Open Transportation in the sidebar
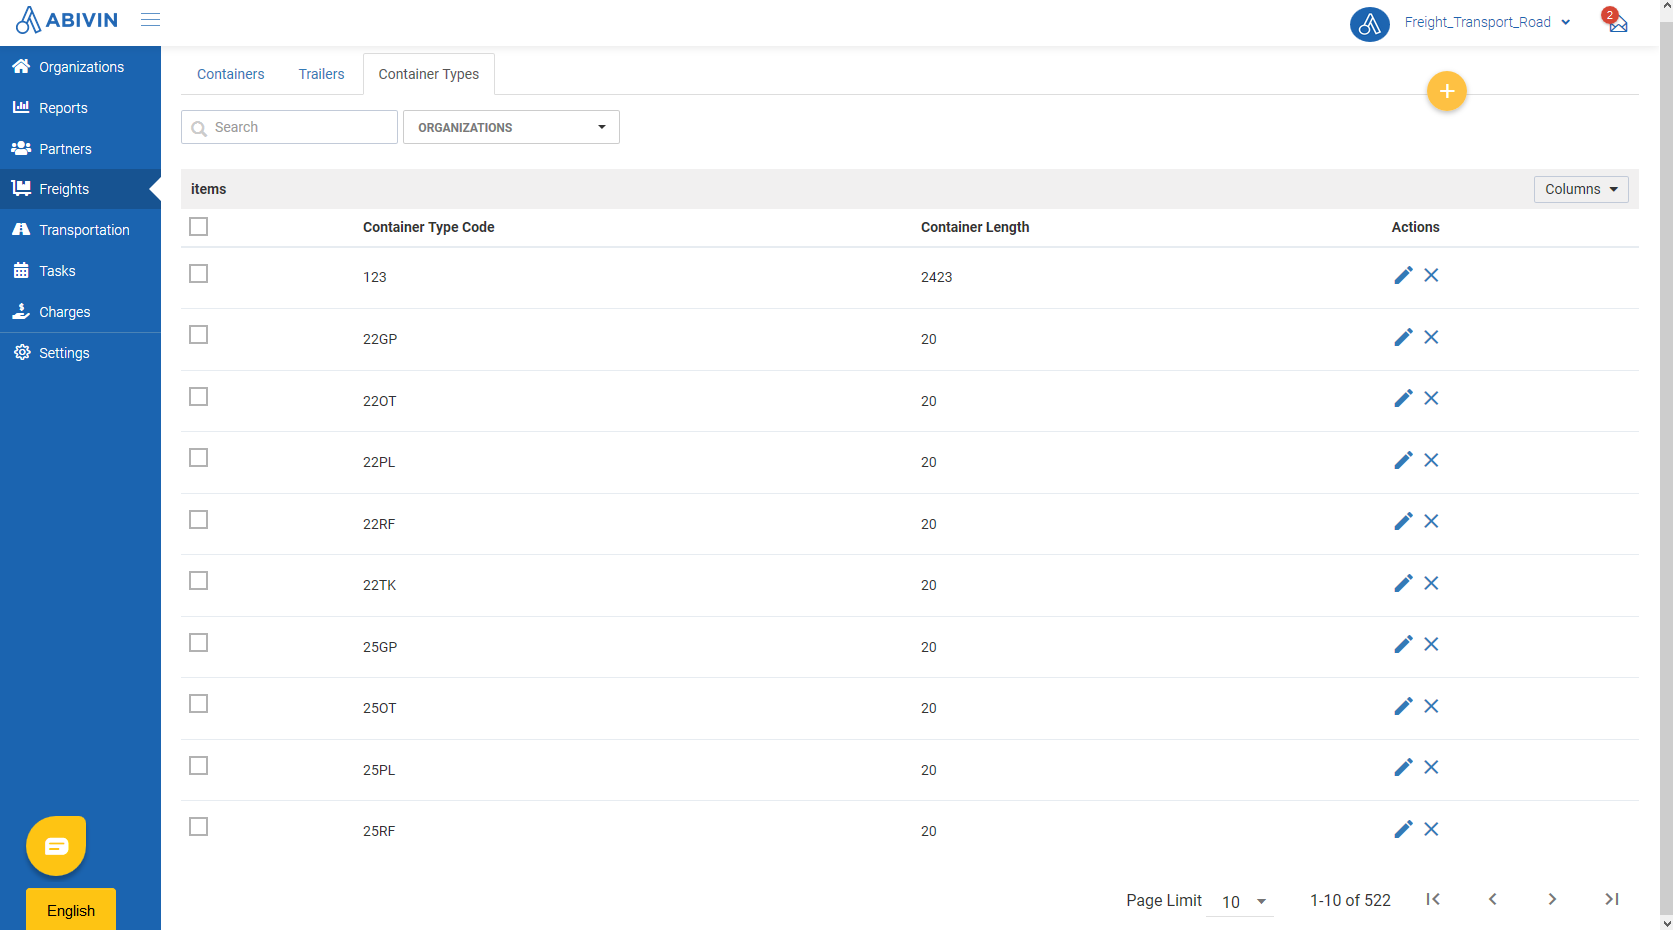1673x930 pixels. click(80, 230)
